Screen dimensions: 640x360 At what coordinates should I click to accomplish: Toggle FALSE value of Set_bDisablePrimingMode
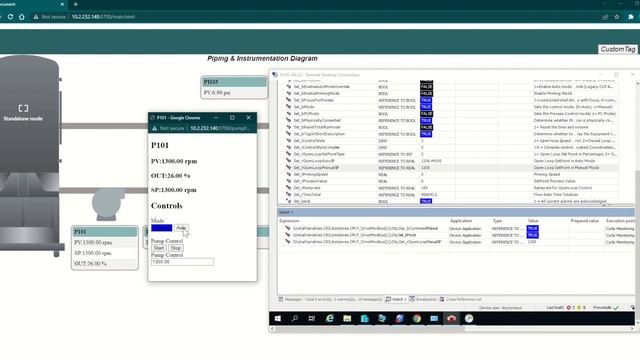[x=426, y=93]
